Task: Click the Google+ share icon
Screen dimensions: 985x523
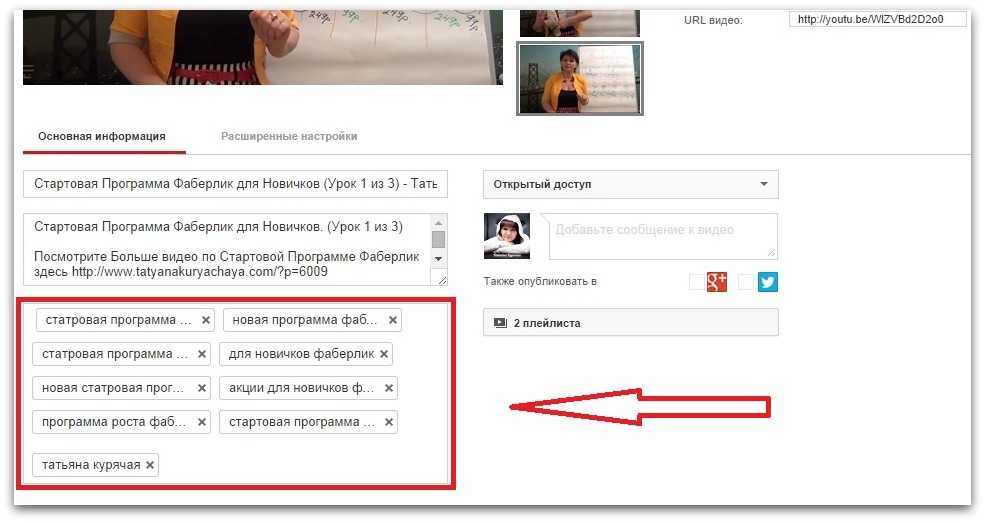Action: (717, 282)
